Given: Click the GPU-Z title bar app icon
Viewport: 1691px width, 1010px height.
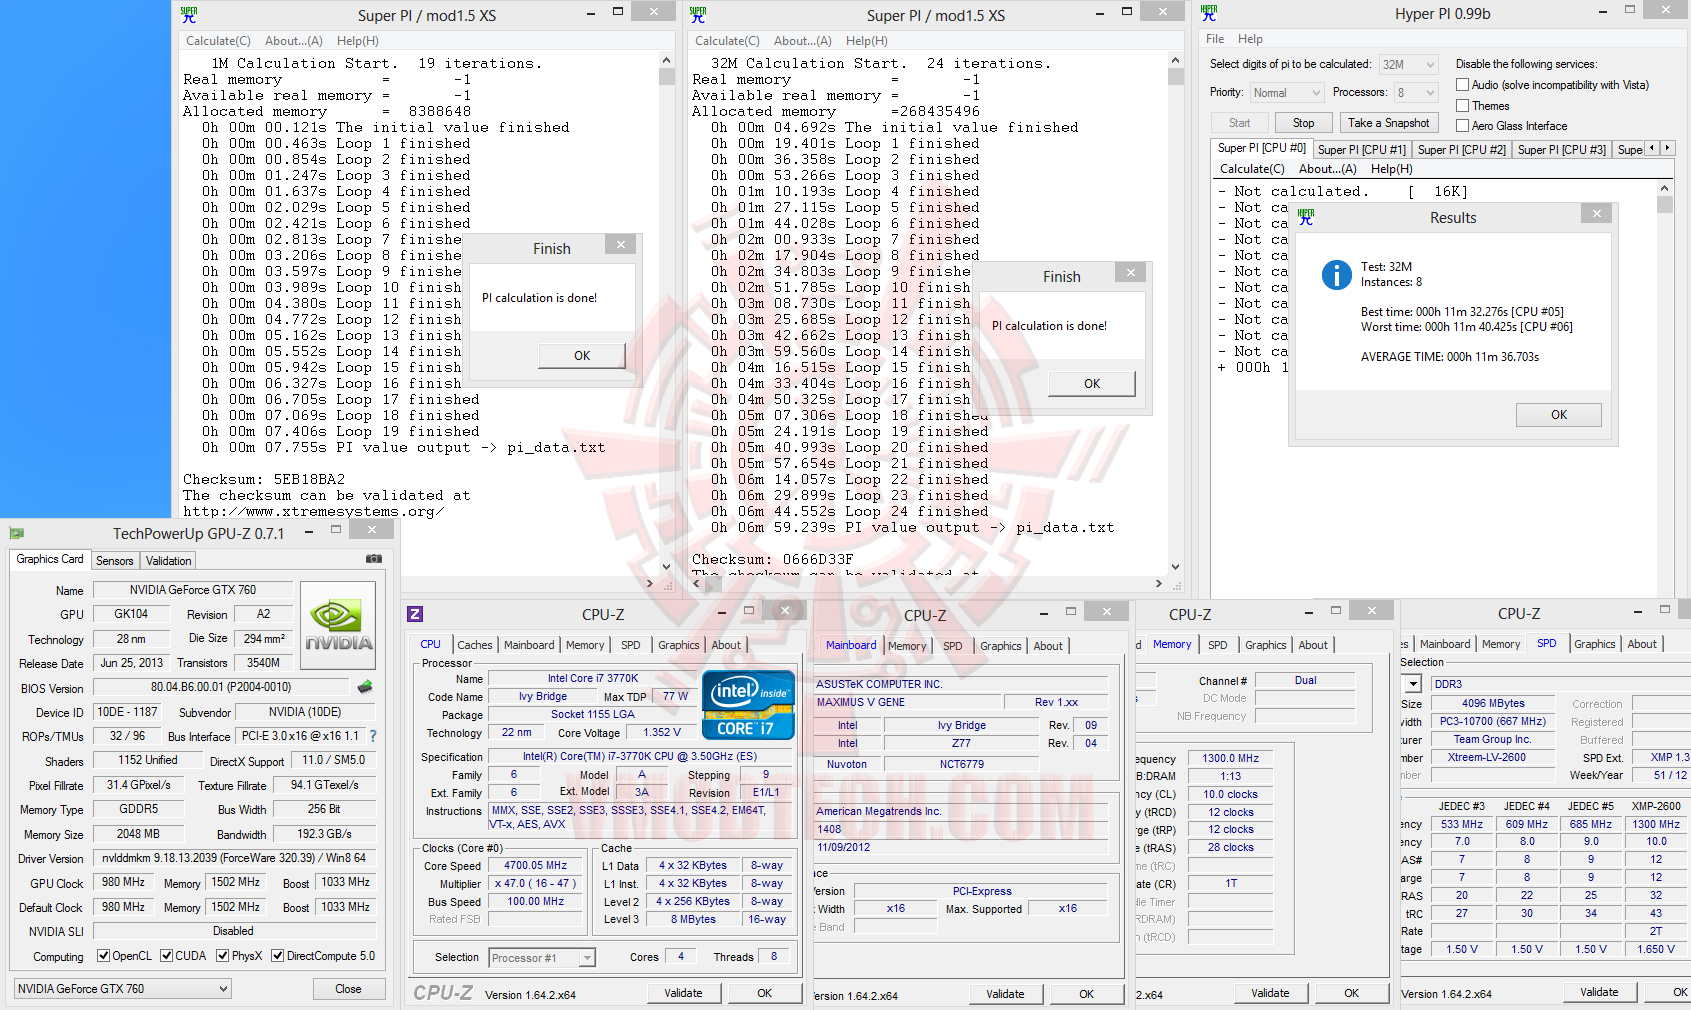Looking at the screenshot, I should coord(17,533).
